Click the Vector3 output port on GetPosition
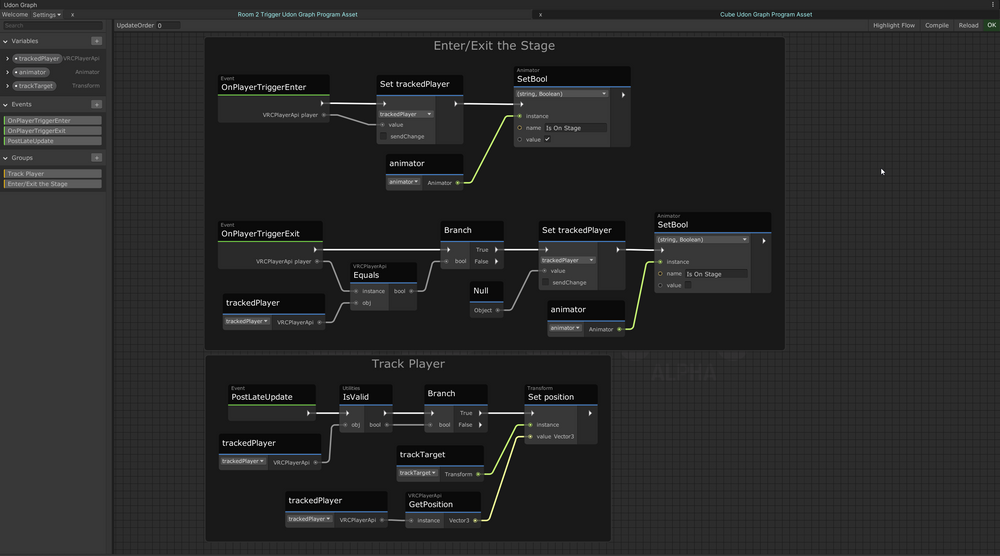 [475, 520]
